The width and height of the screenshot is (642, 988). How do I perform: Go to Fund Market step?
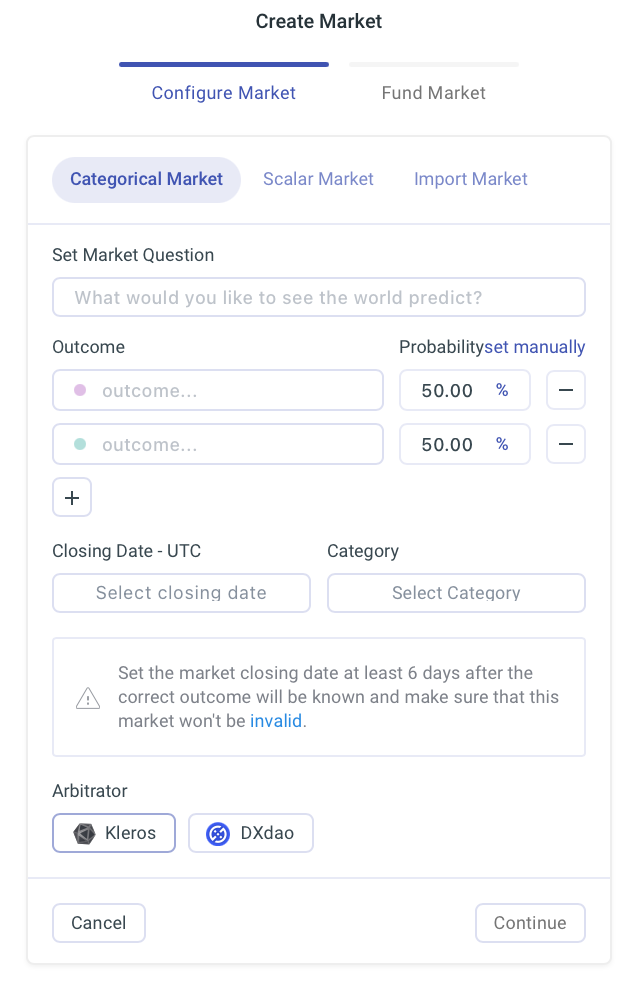pyautogui.click(x=433, y=93)
